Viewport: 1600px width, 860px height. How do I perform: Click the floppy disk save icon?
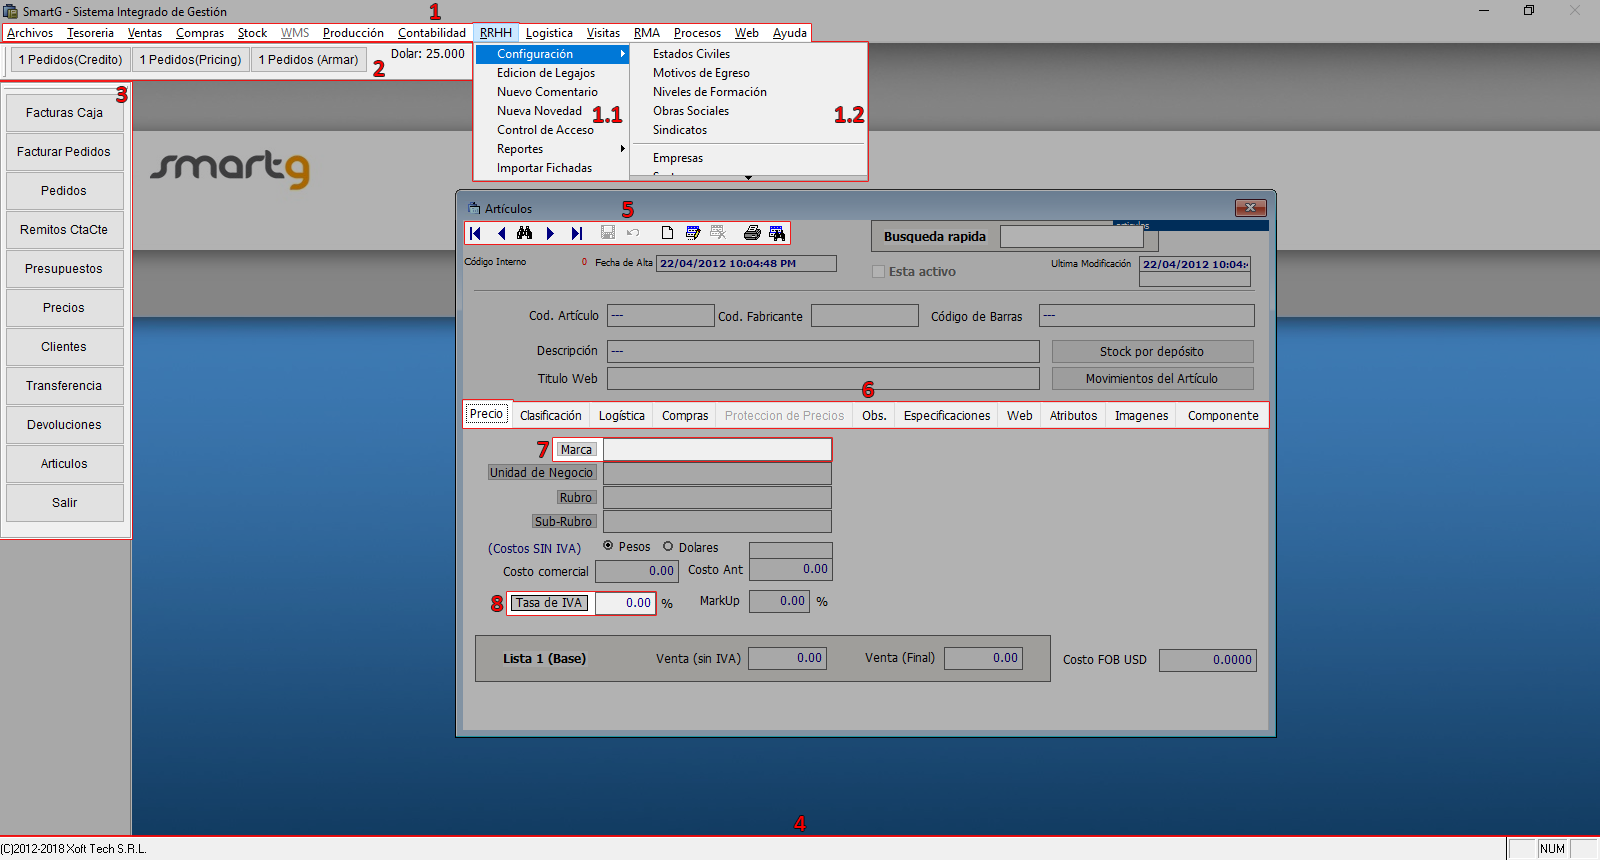pos(607,233)
